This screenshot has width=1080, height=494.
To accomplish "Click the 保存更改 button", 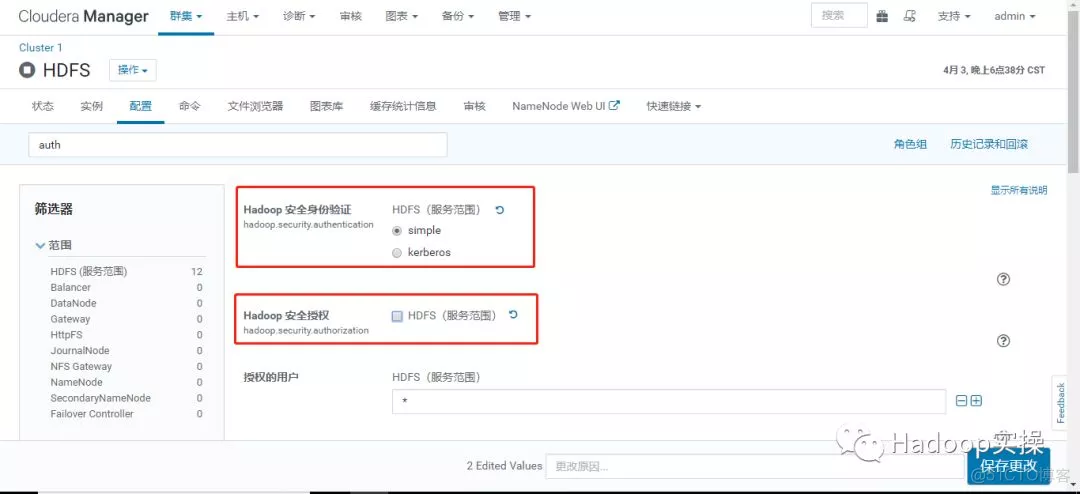I will coord(1008,465).
